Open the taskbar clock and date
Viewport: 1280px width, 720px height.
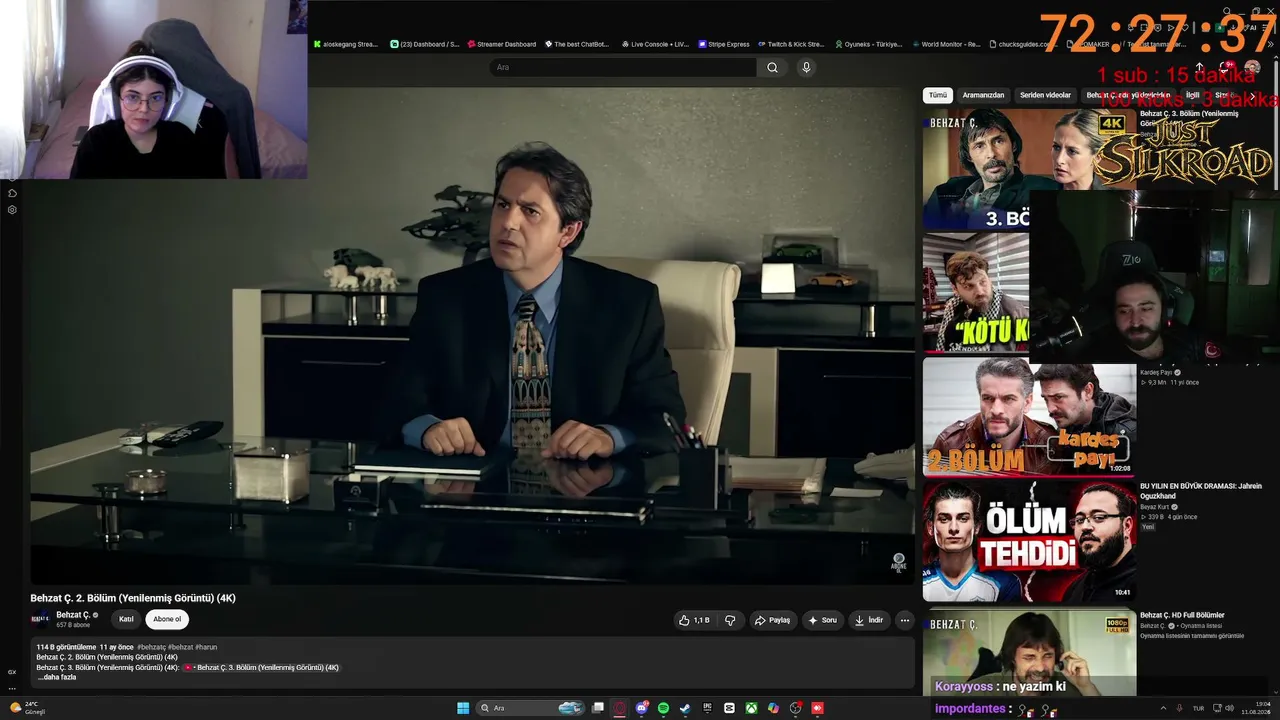pos(1254,708)
